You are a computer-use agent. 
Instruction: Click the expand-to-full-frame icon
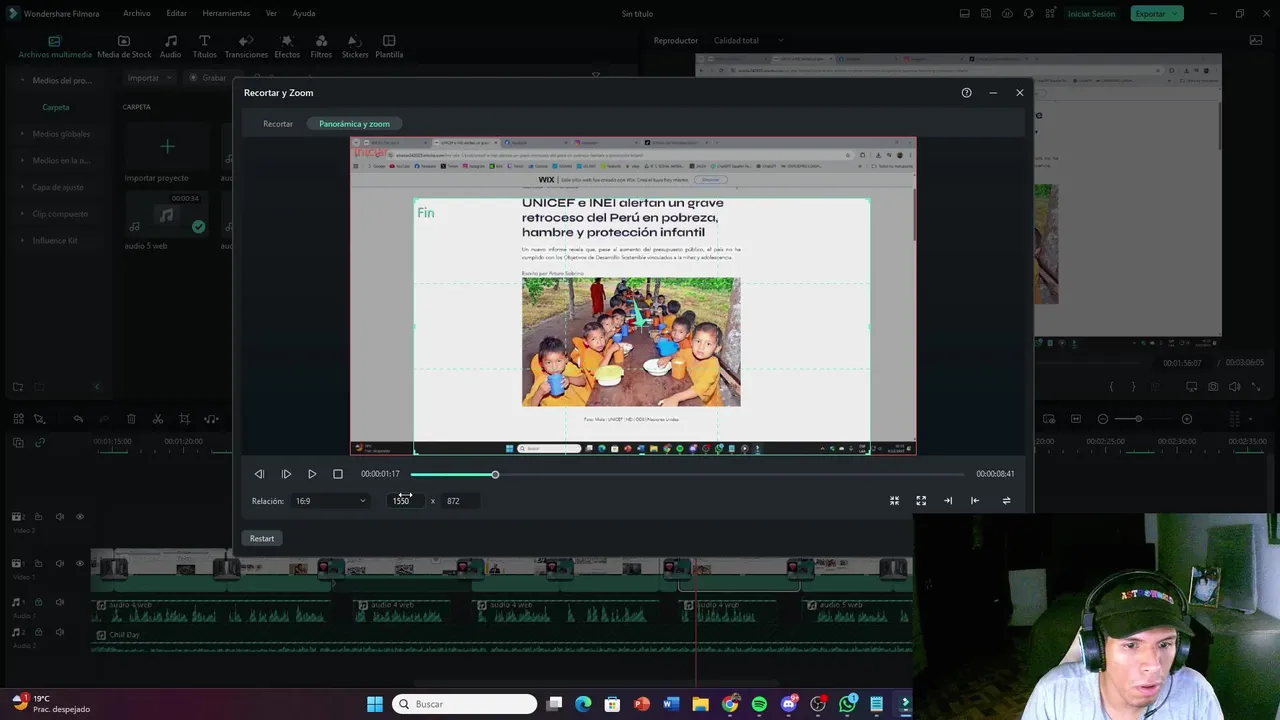pos(921,501)
